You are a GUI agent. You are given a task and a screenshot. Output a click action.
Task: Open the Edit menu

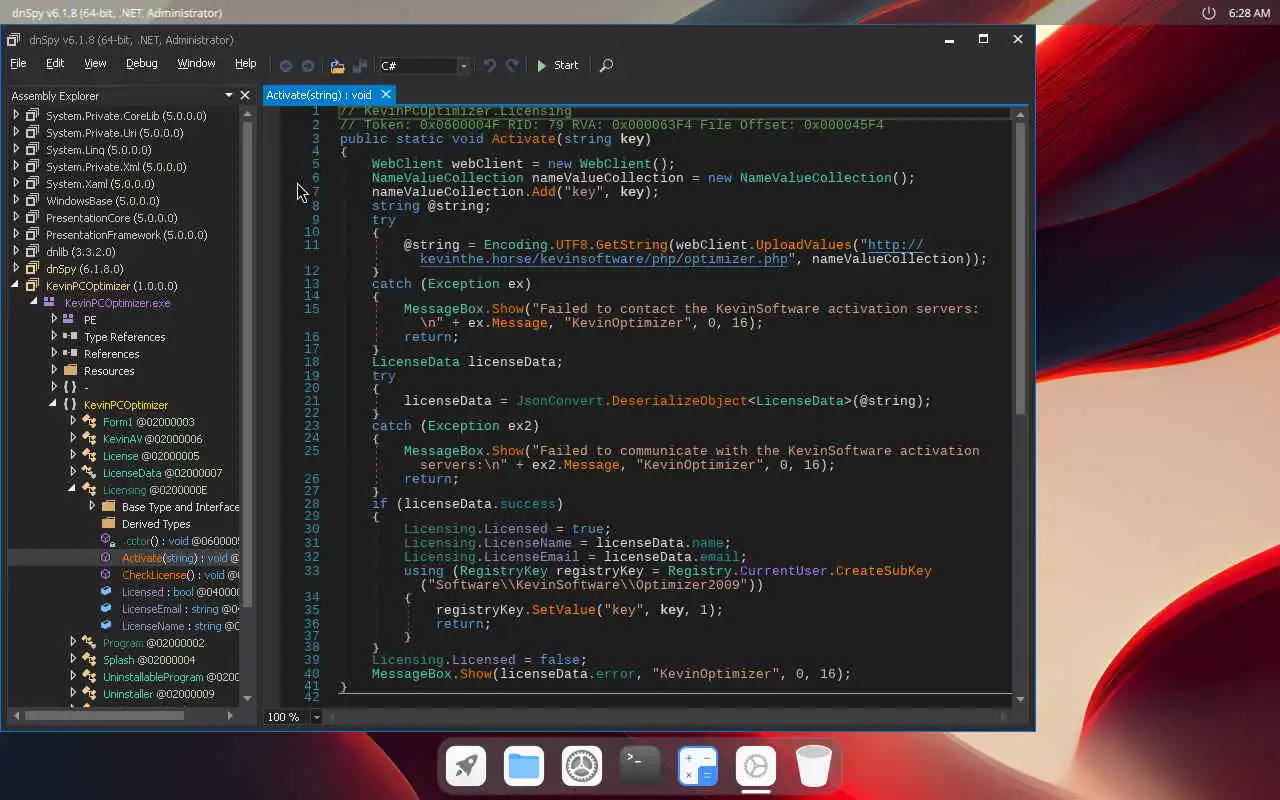point(55,63)
